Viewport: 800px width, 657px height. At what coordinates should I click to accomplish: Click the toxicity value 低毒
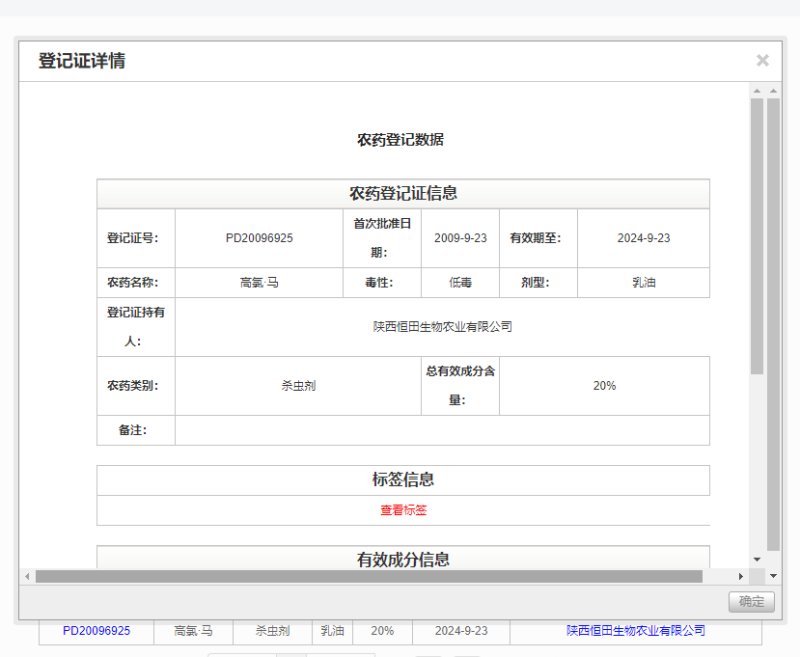(x=460, y=283)
